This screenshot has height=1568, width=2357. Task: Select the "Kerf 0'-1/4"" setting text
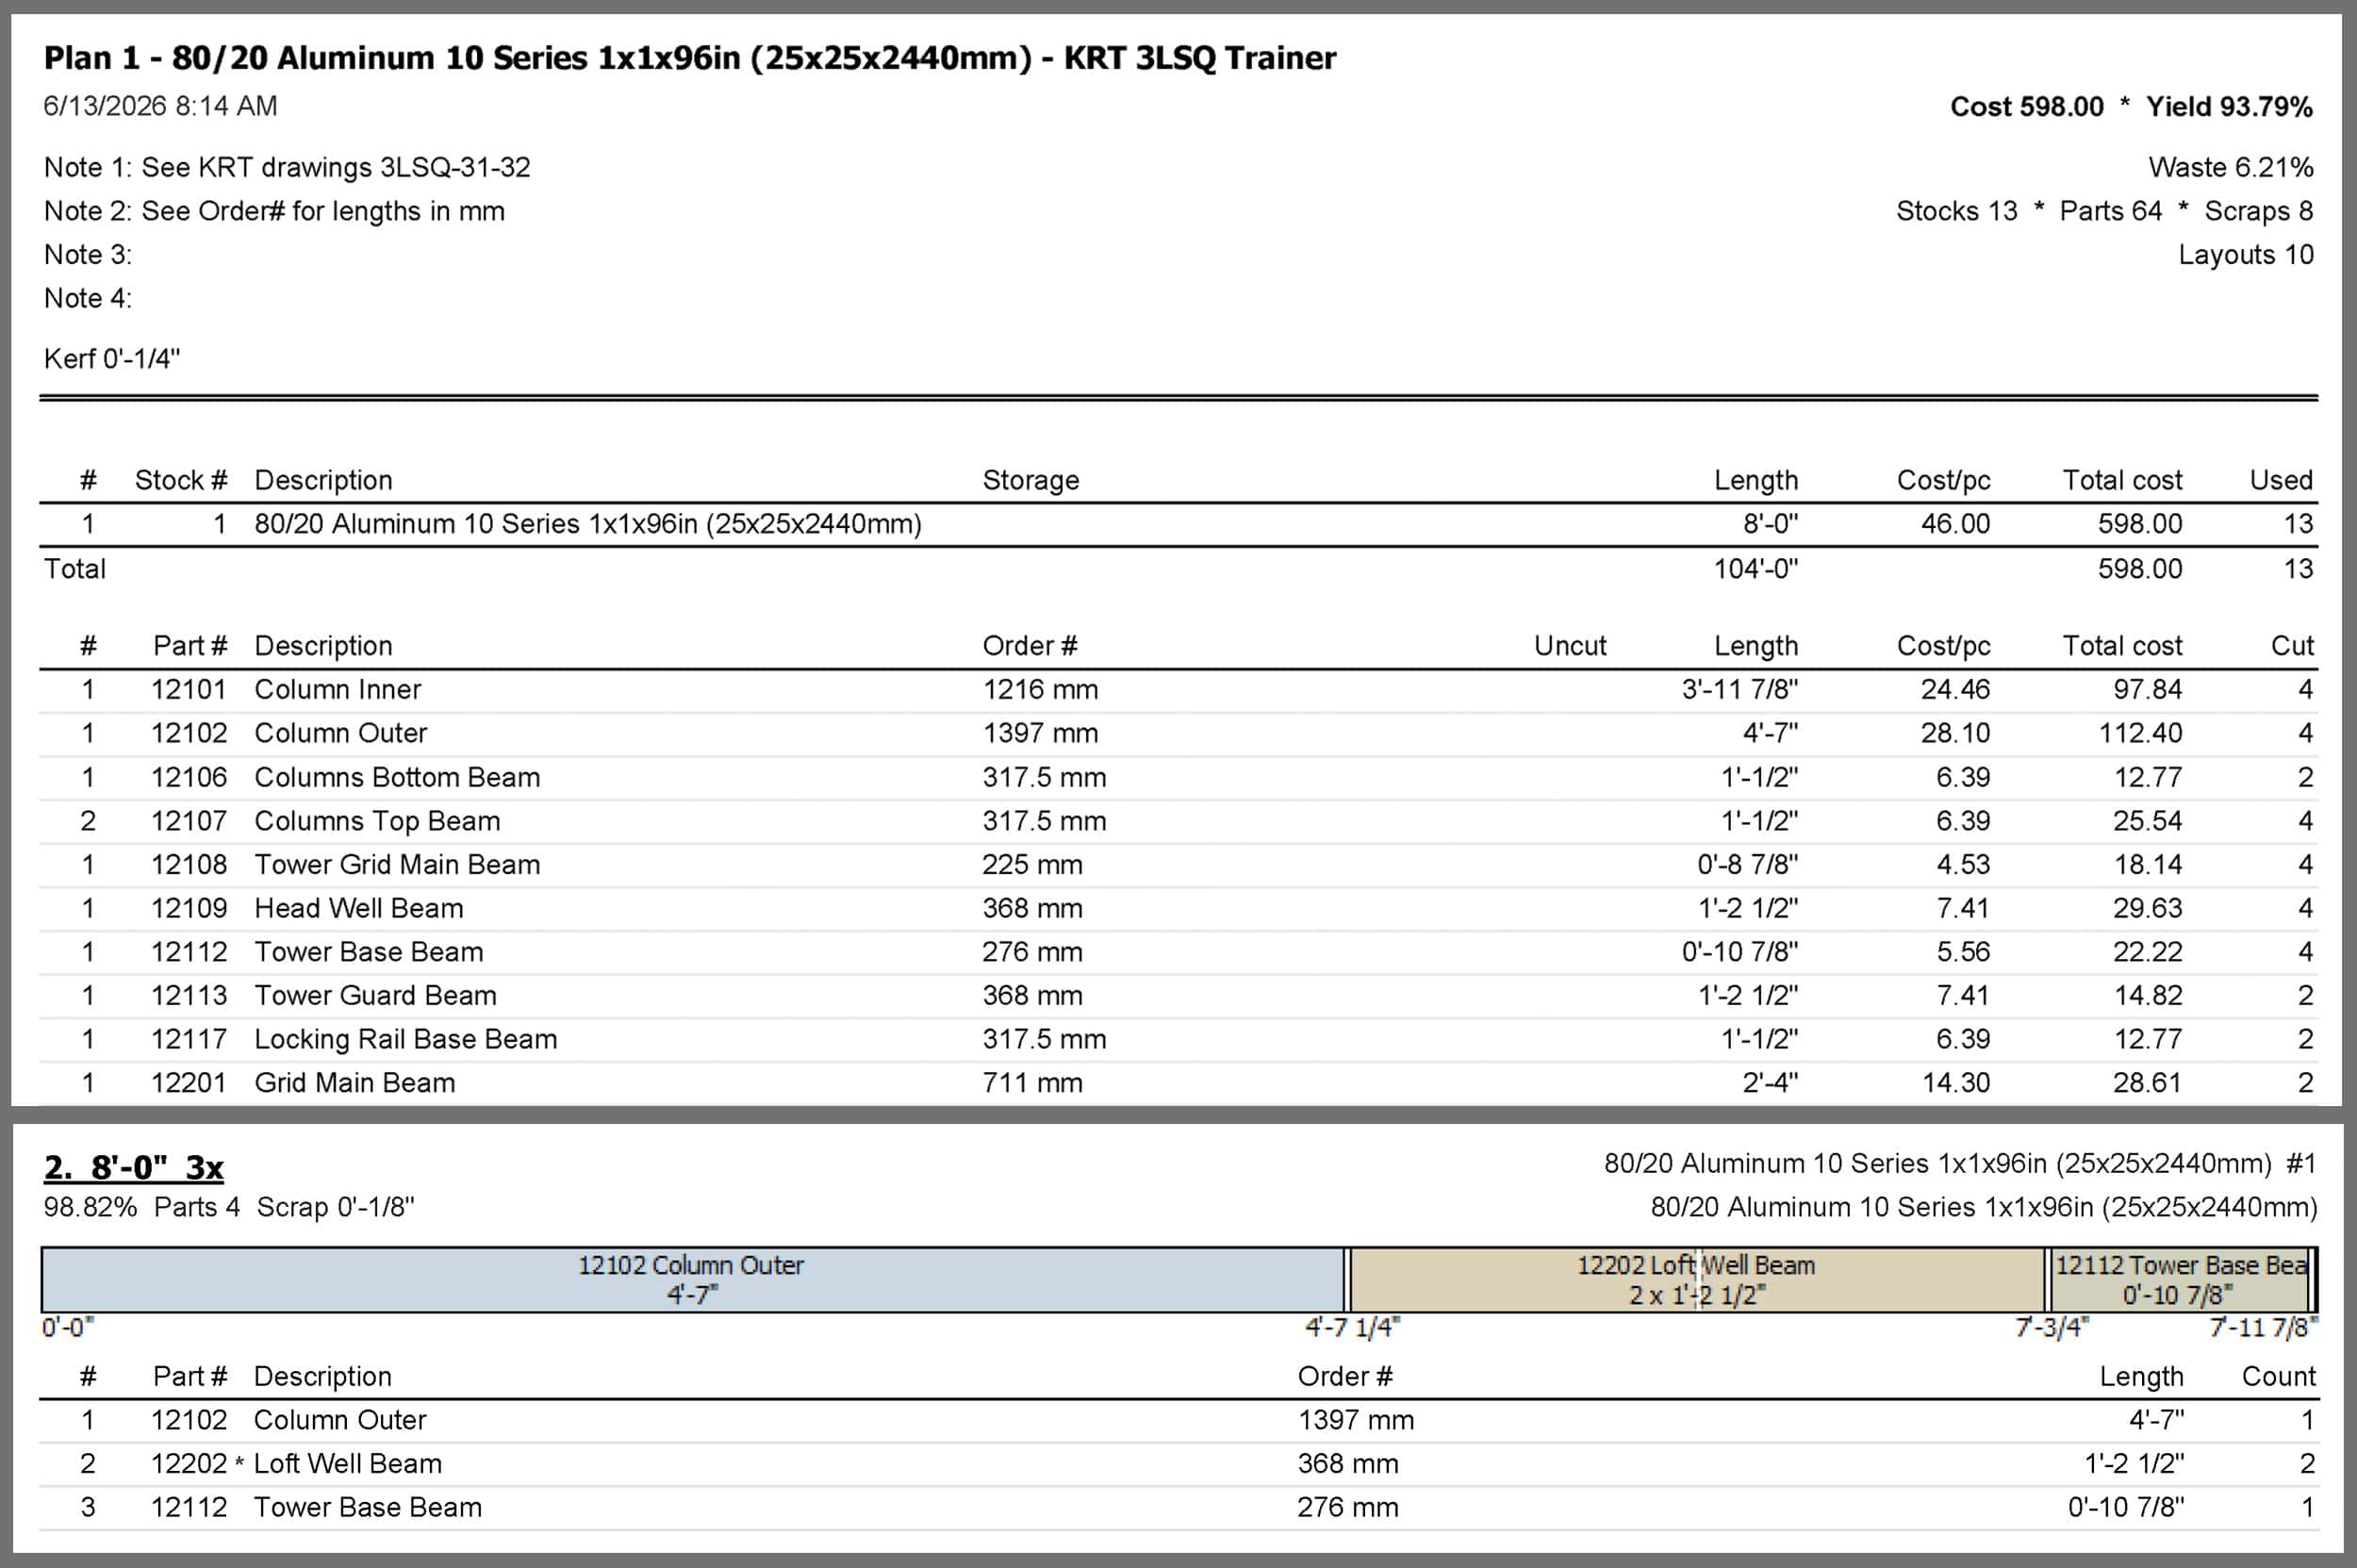(112, 359)
